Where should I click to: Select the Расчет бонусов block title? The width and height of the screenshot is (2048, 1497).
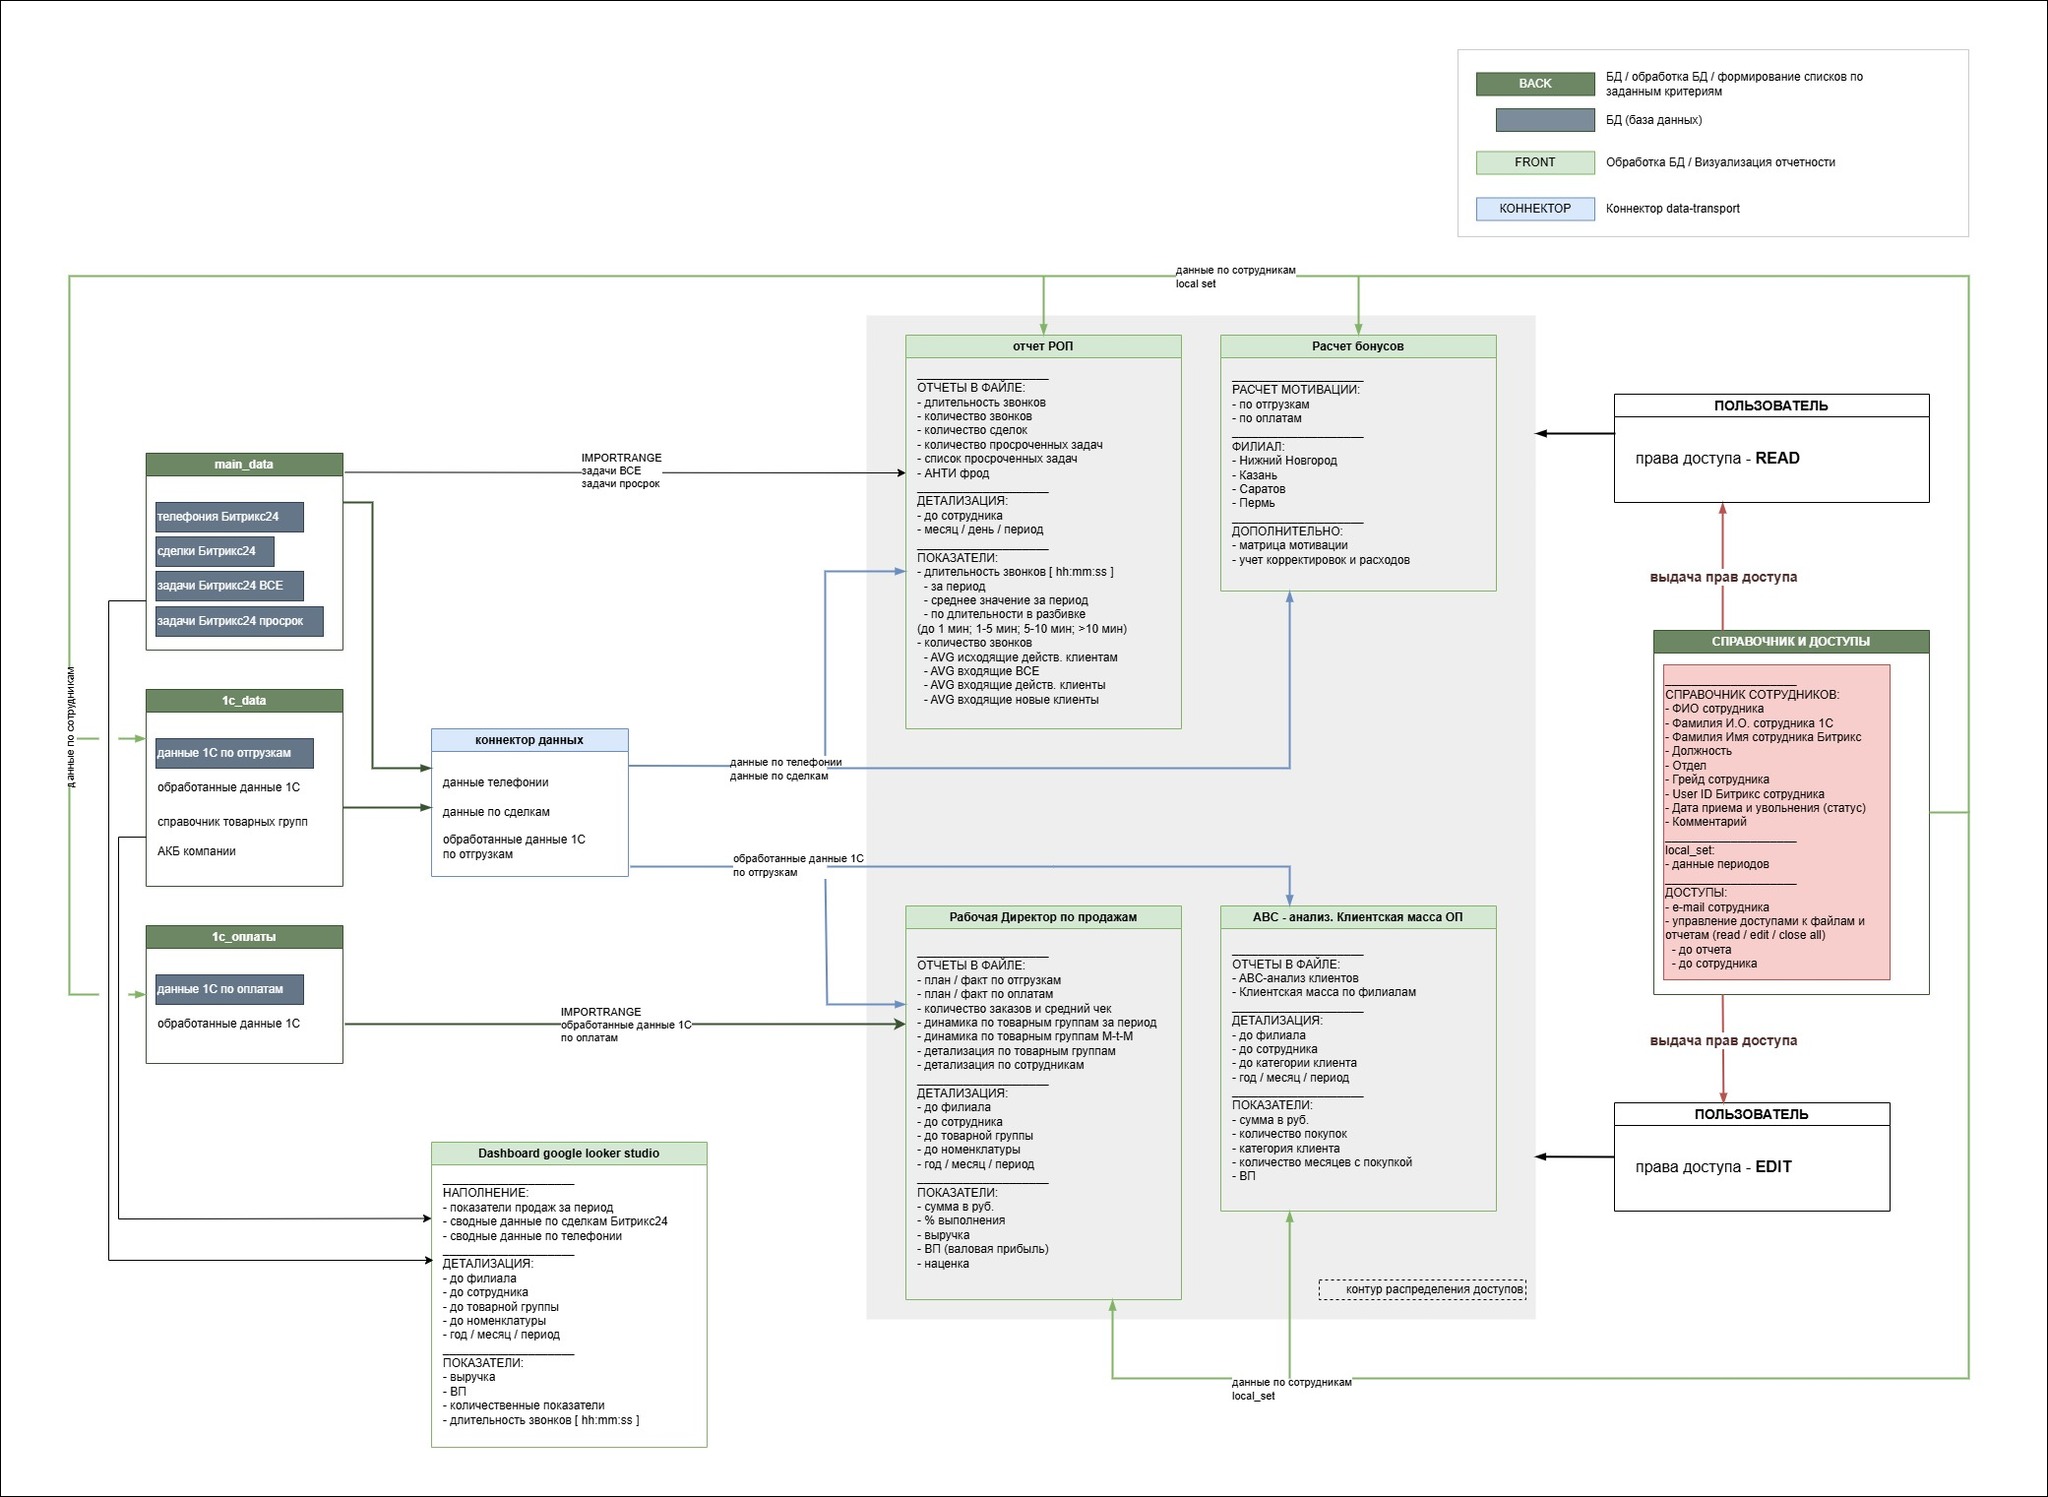(x=1358, y=346)
